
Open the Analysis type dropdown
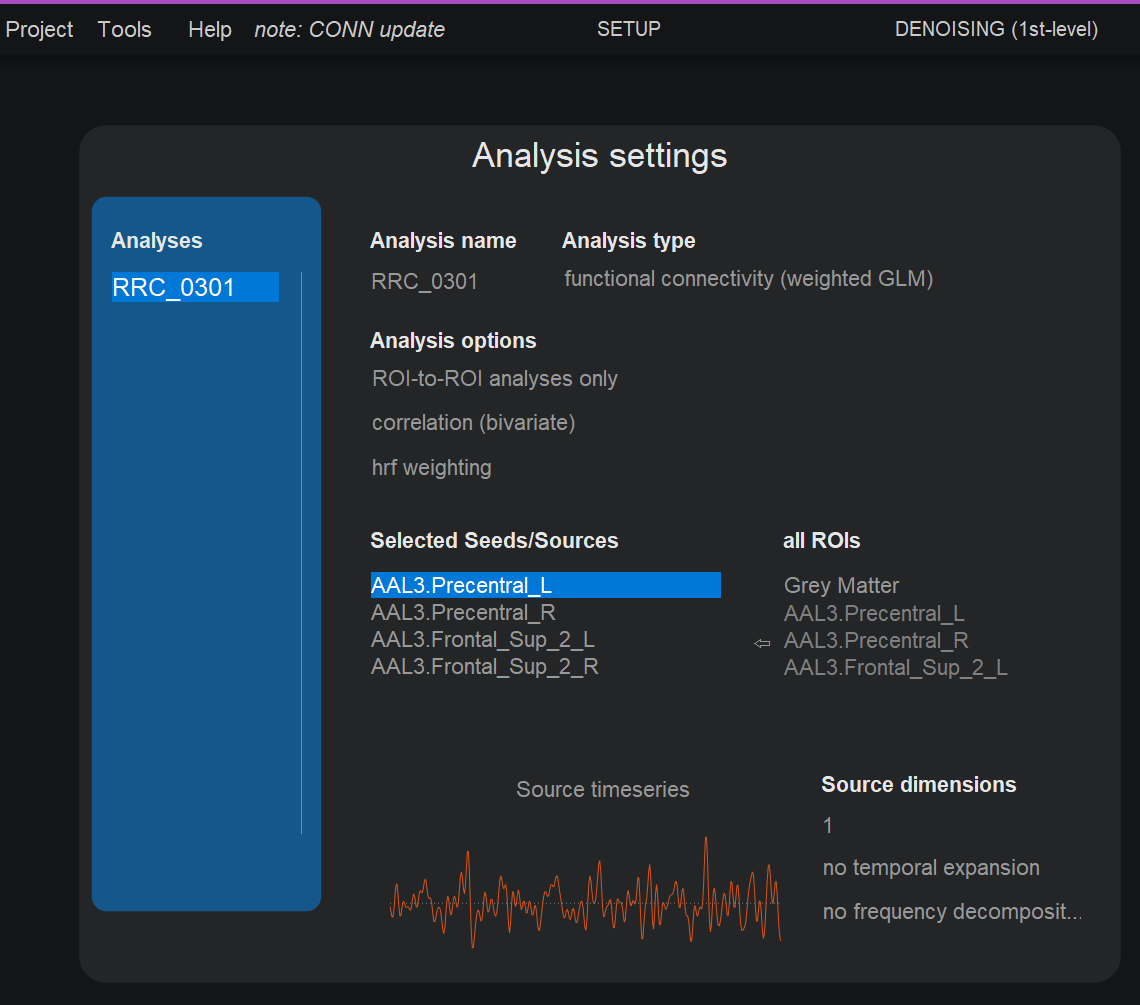pyautogui.click(x=748, y=279)
